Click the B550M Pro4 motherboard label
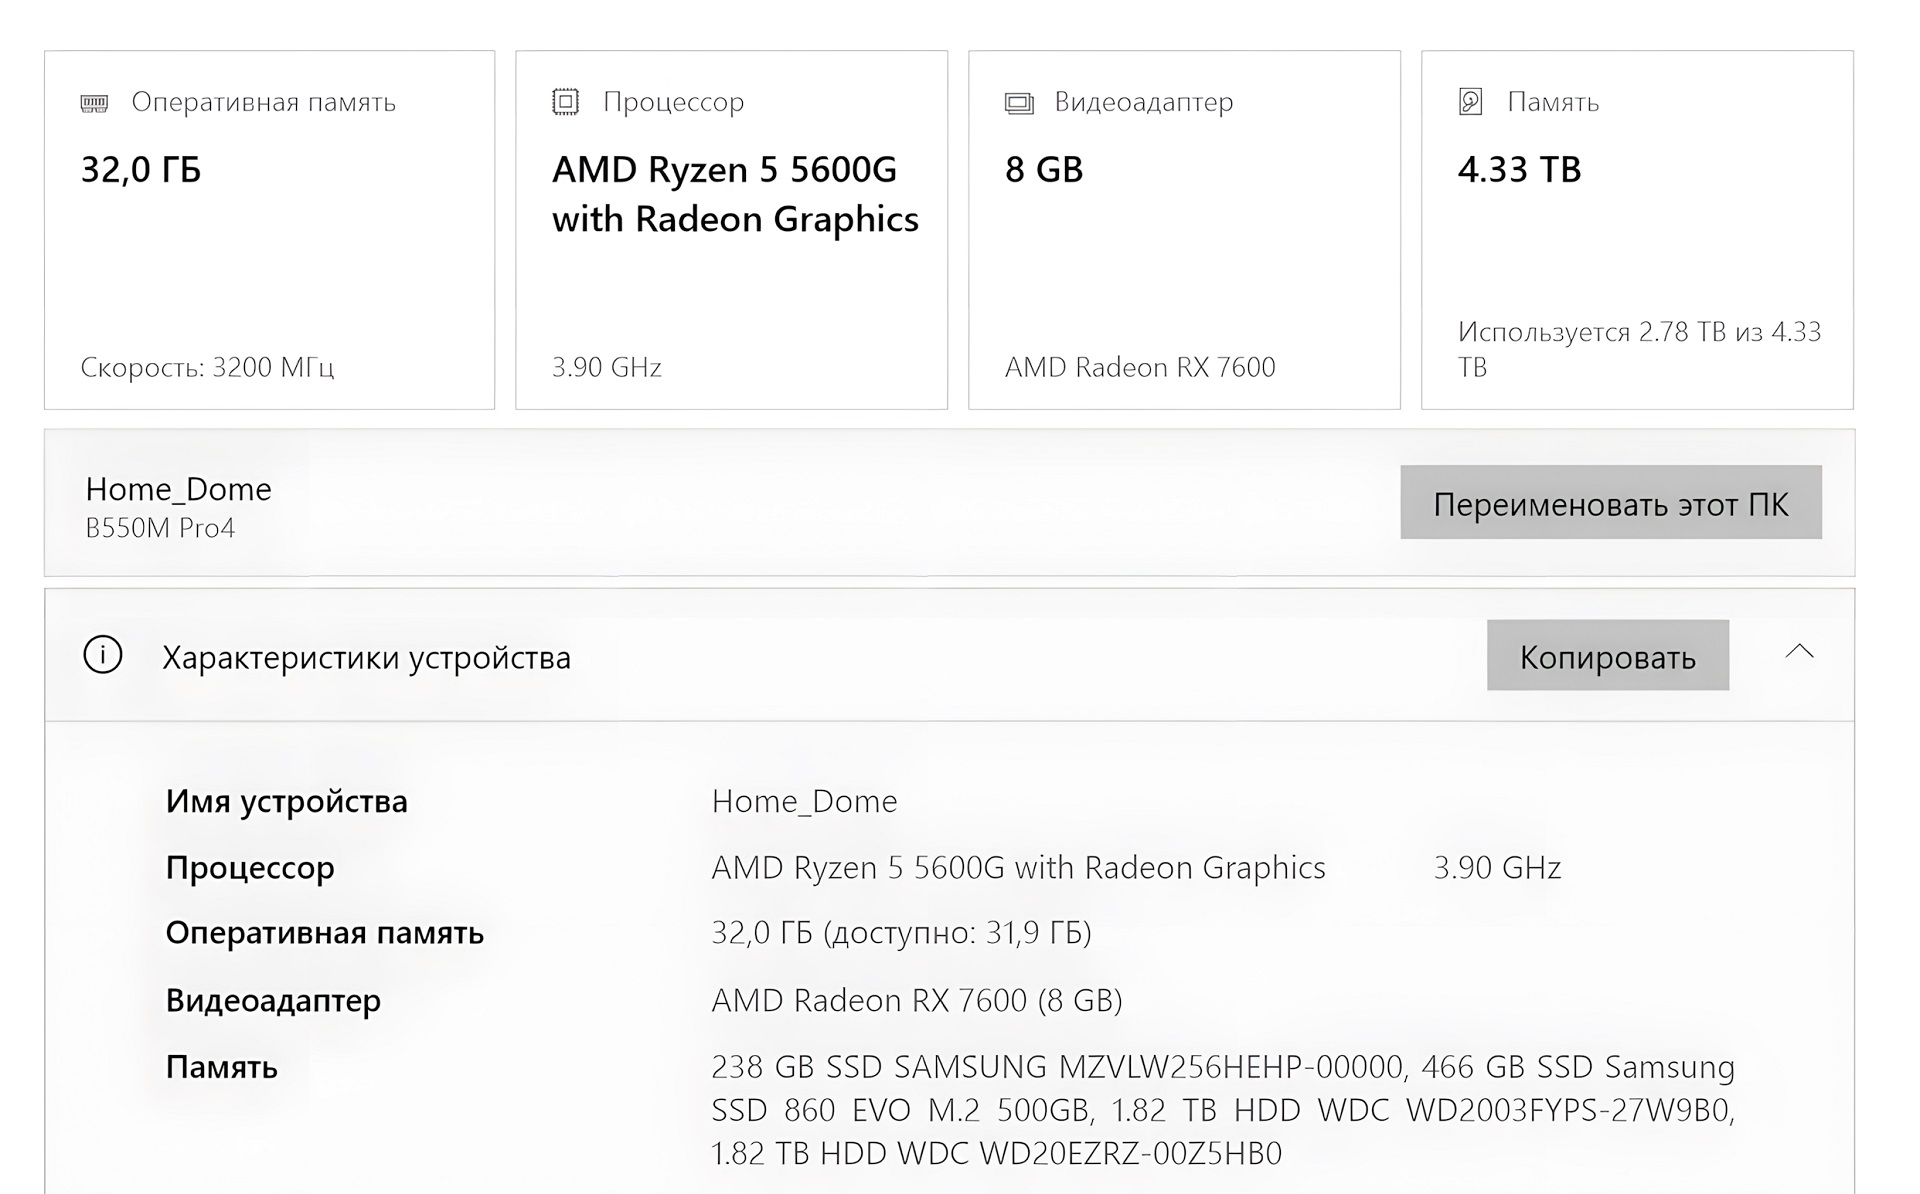This screenshot has height=1194, width=1920. click(x=160, y=528)
